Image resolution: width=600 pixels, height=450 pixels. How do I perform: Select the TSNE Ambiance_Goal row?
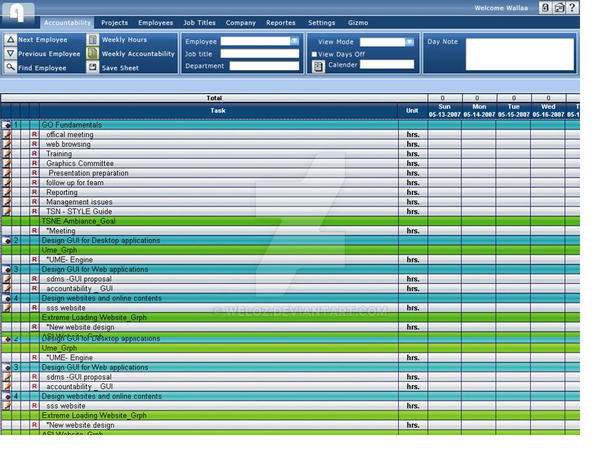pyautogui.click(x=290, y=221)
